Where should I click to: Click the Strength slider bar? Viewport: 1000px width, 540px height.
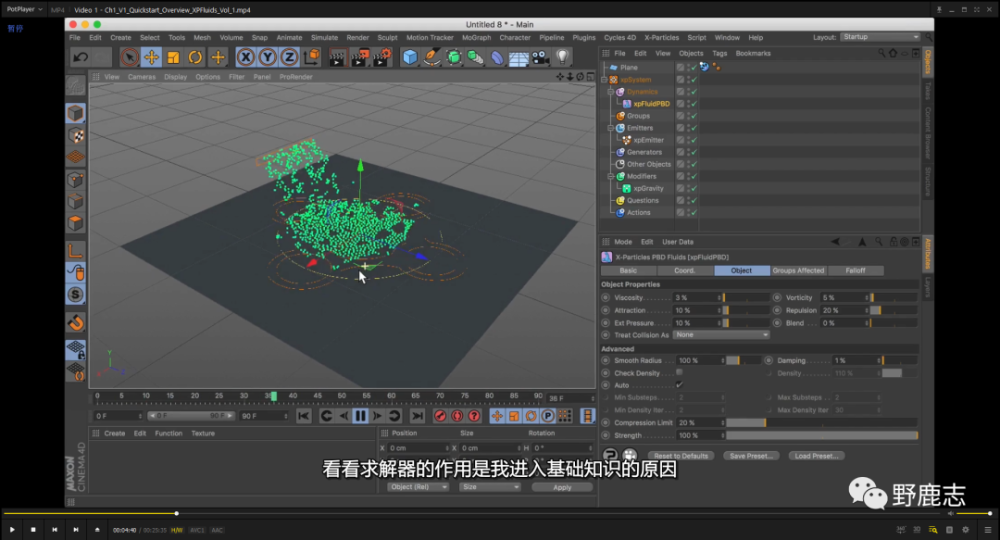point(822,435)
